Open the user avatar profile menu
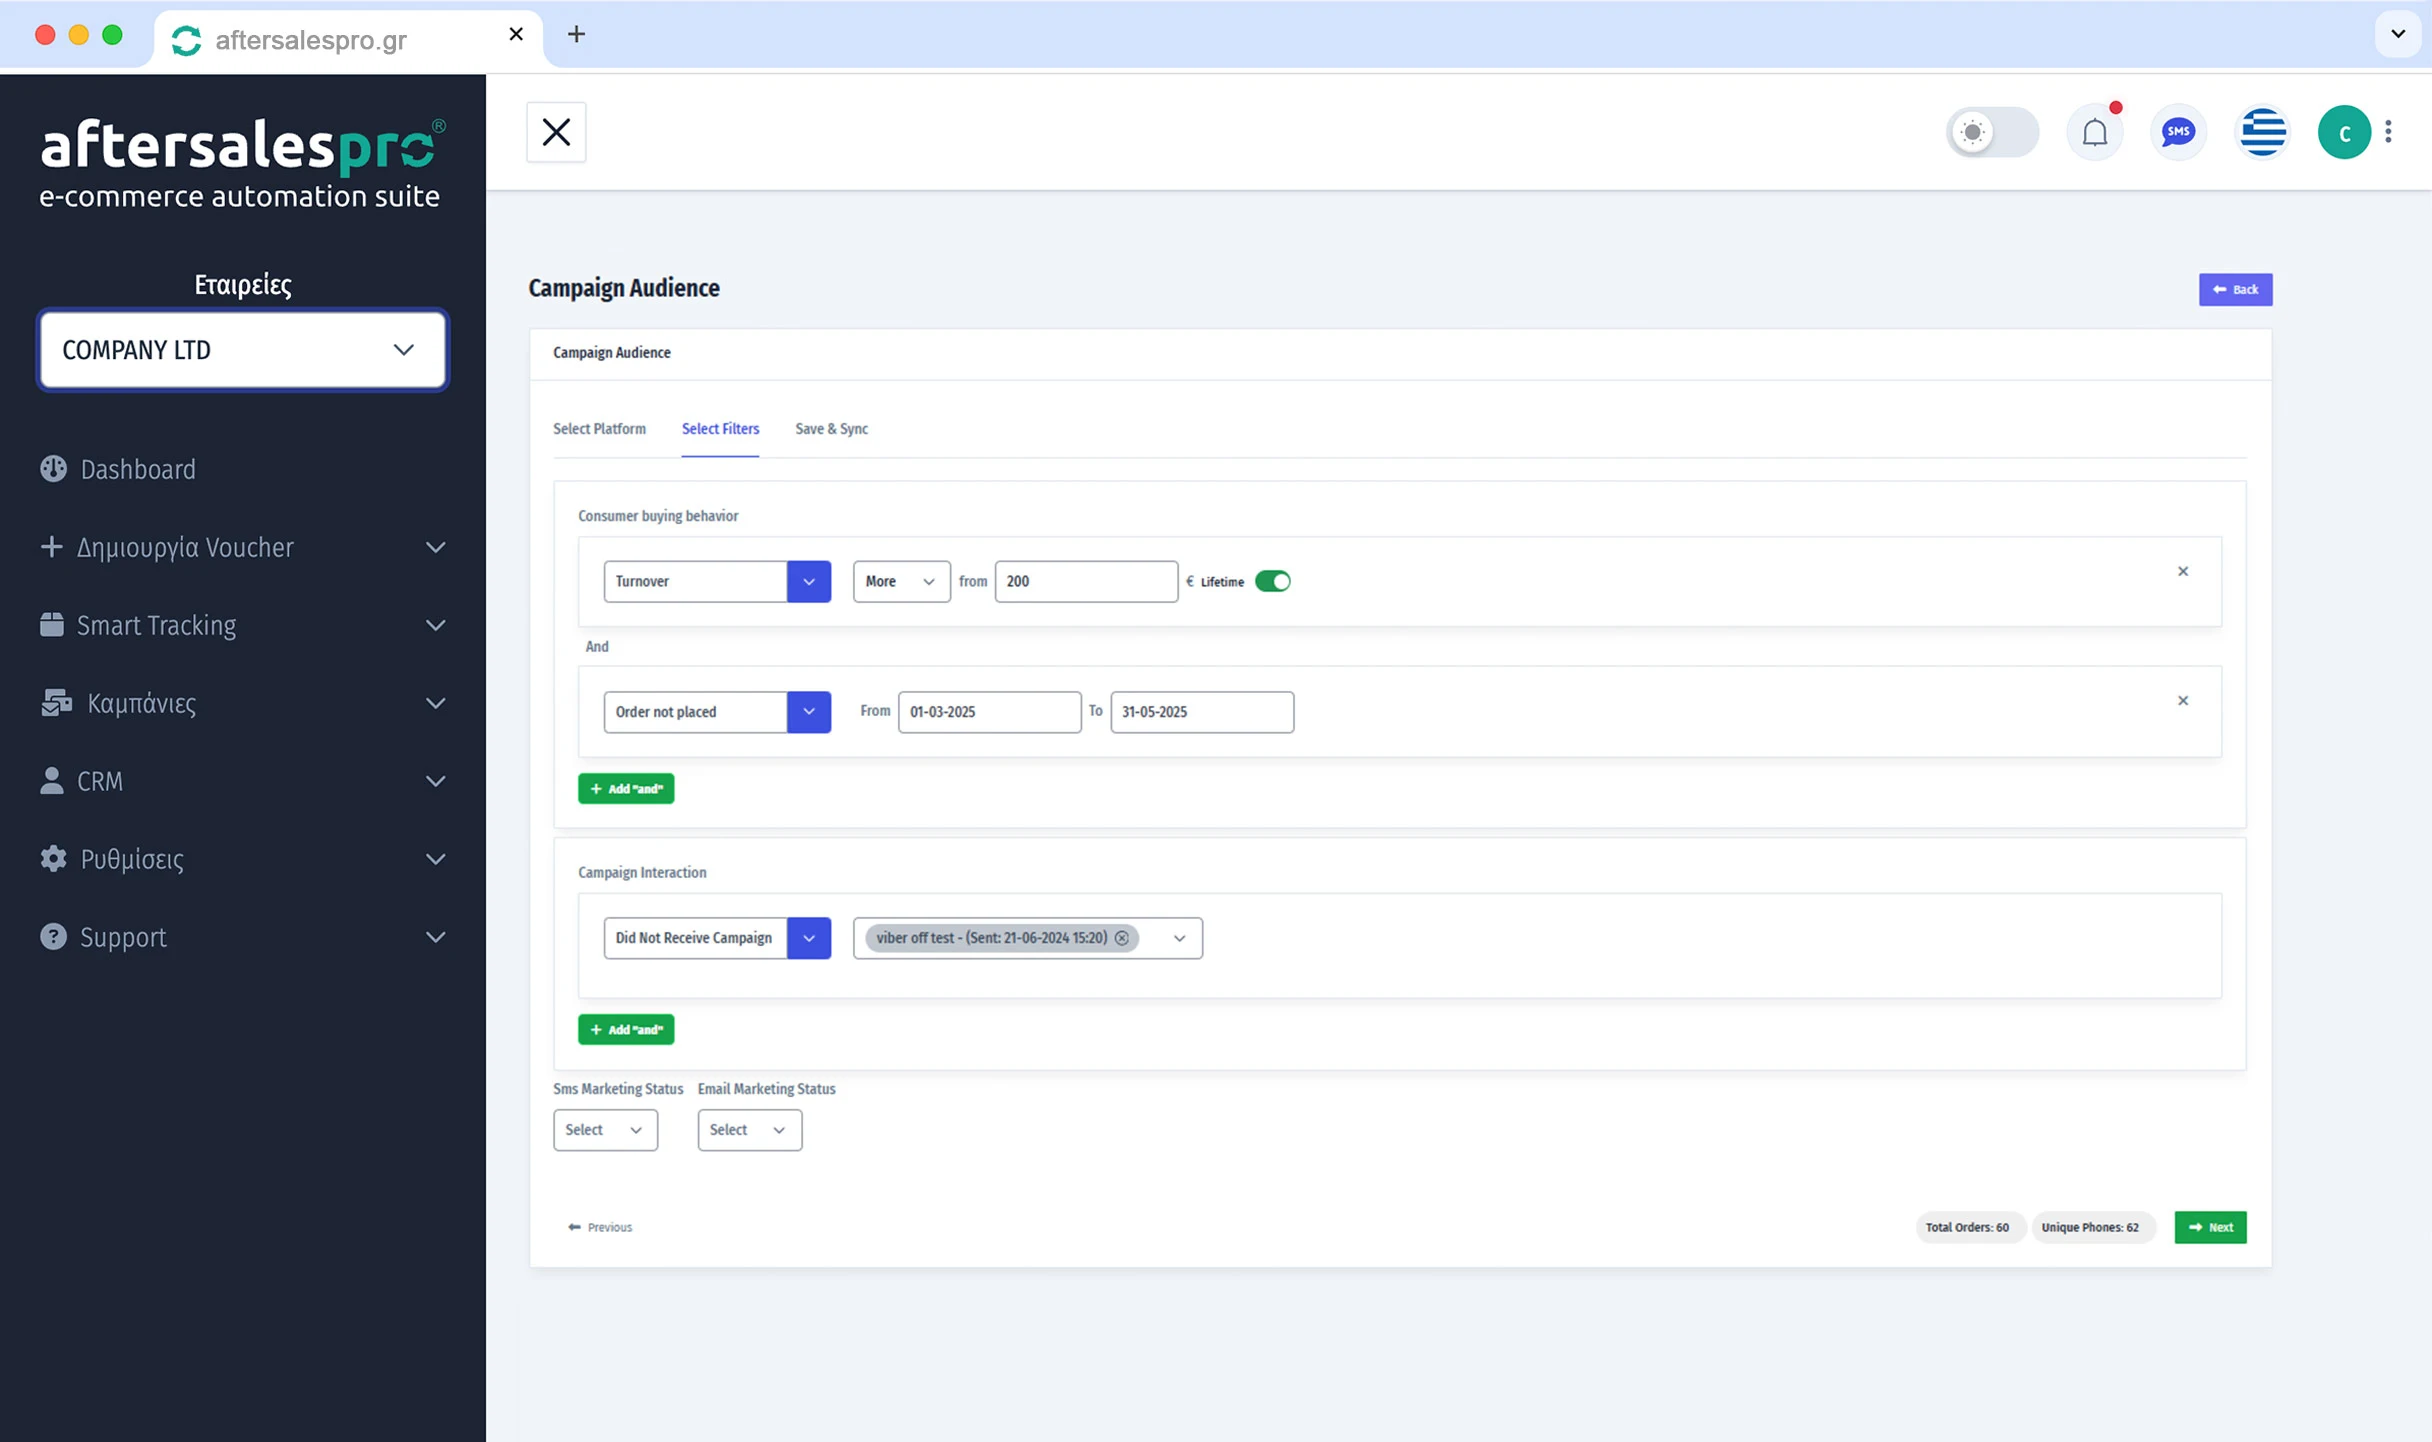The width and height of the screenshot is (2432, 1442). 2345,131
